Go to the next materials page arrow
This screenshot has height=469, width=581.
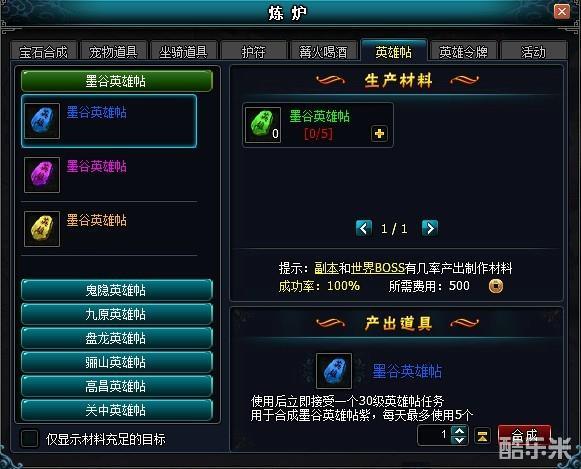tap(430, 228)
